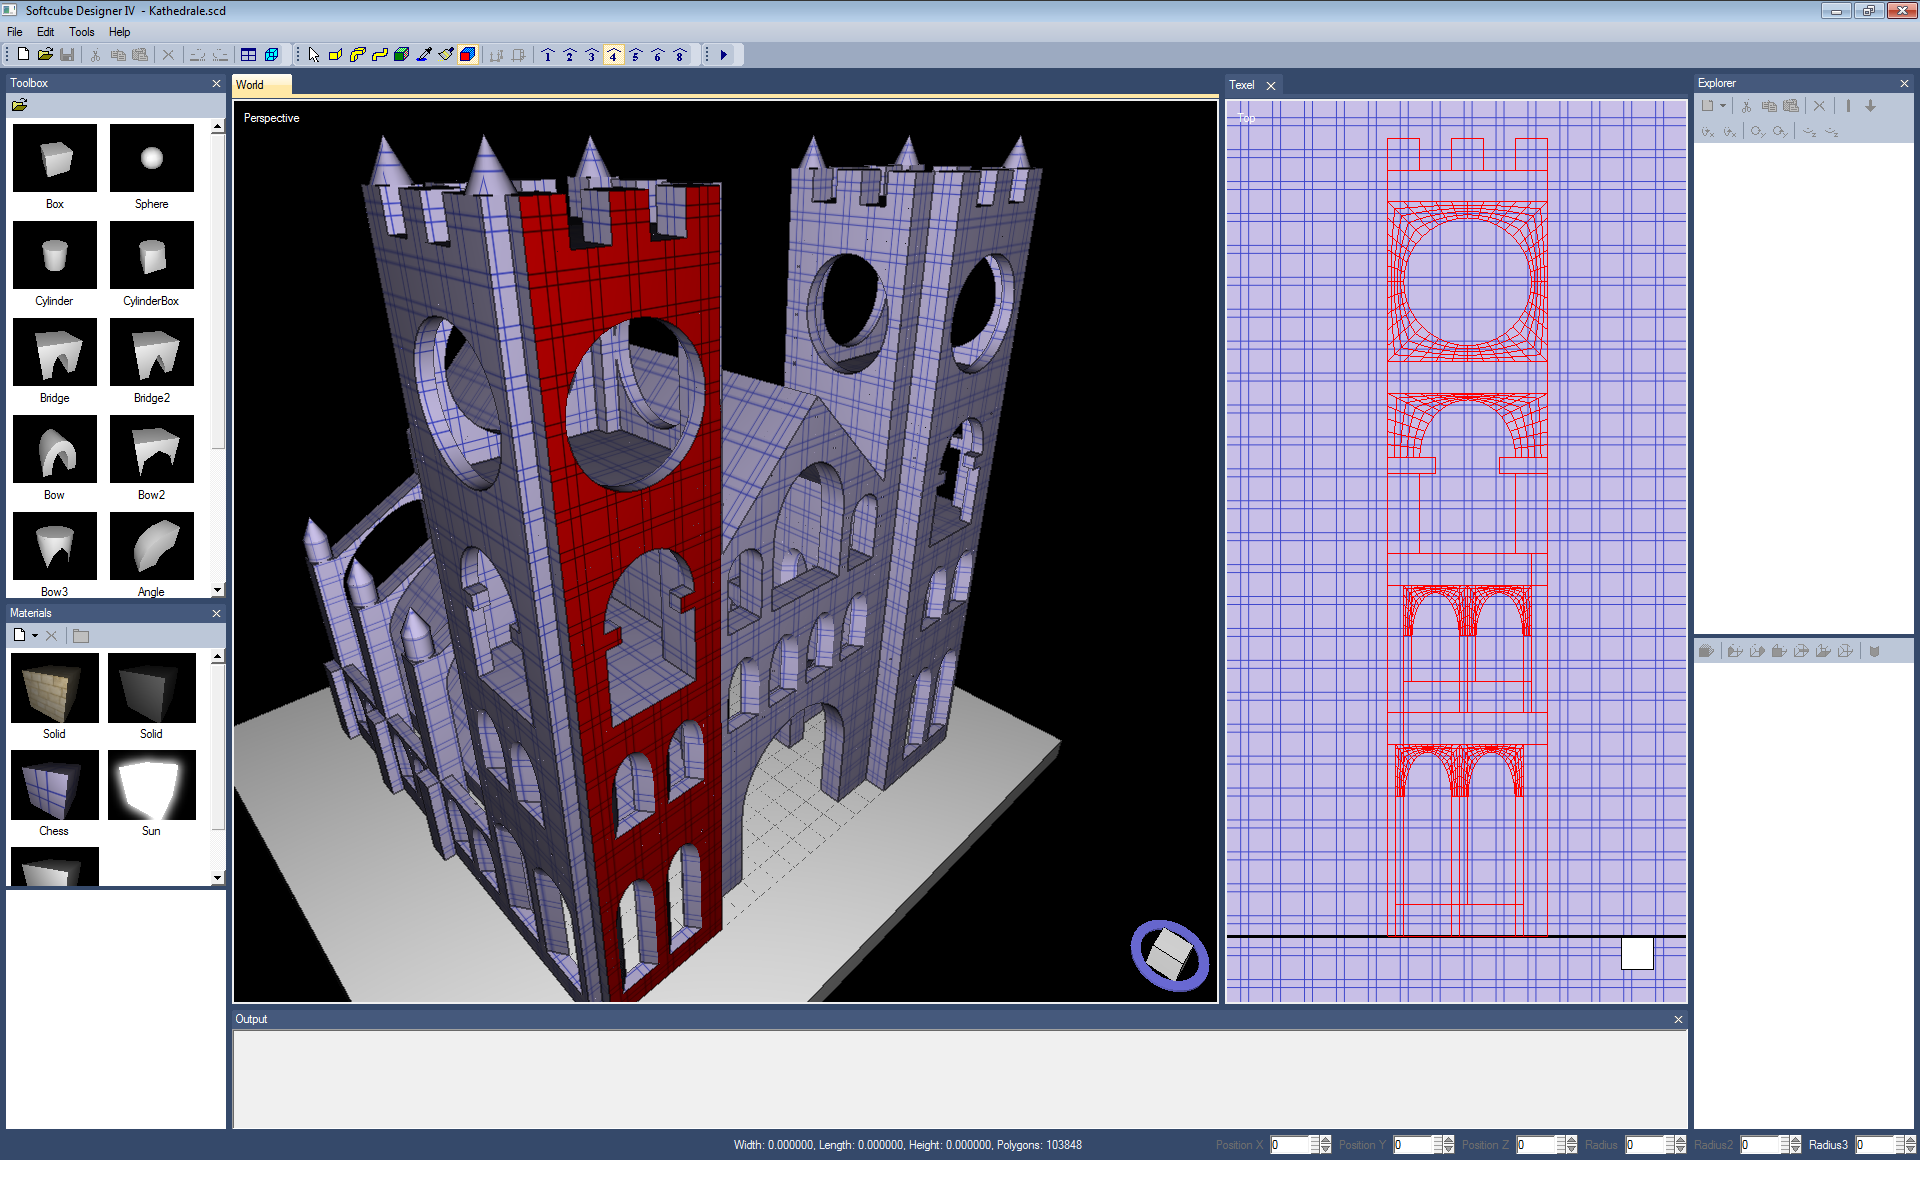The height and width of the screenshot is (1200, 1920).
Task: Select the paint brush tool
Action: click(446, 55)
